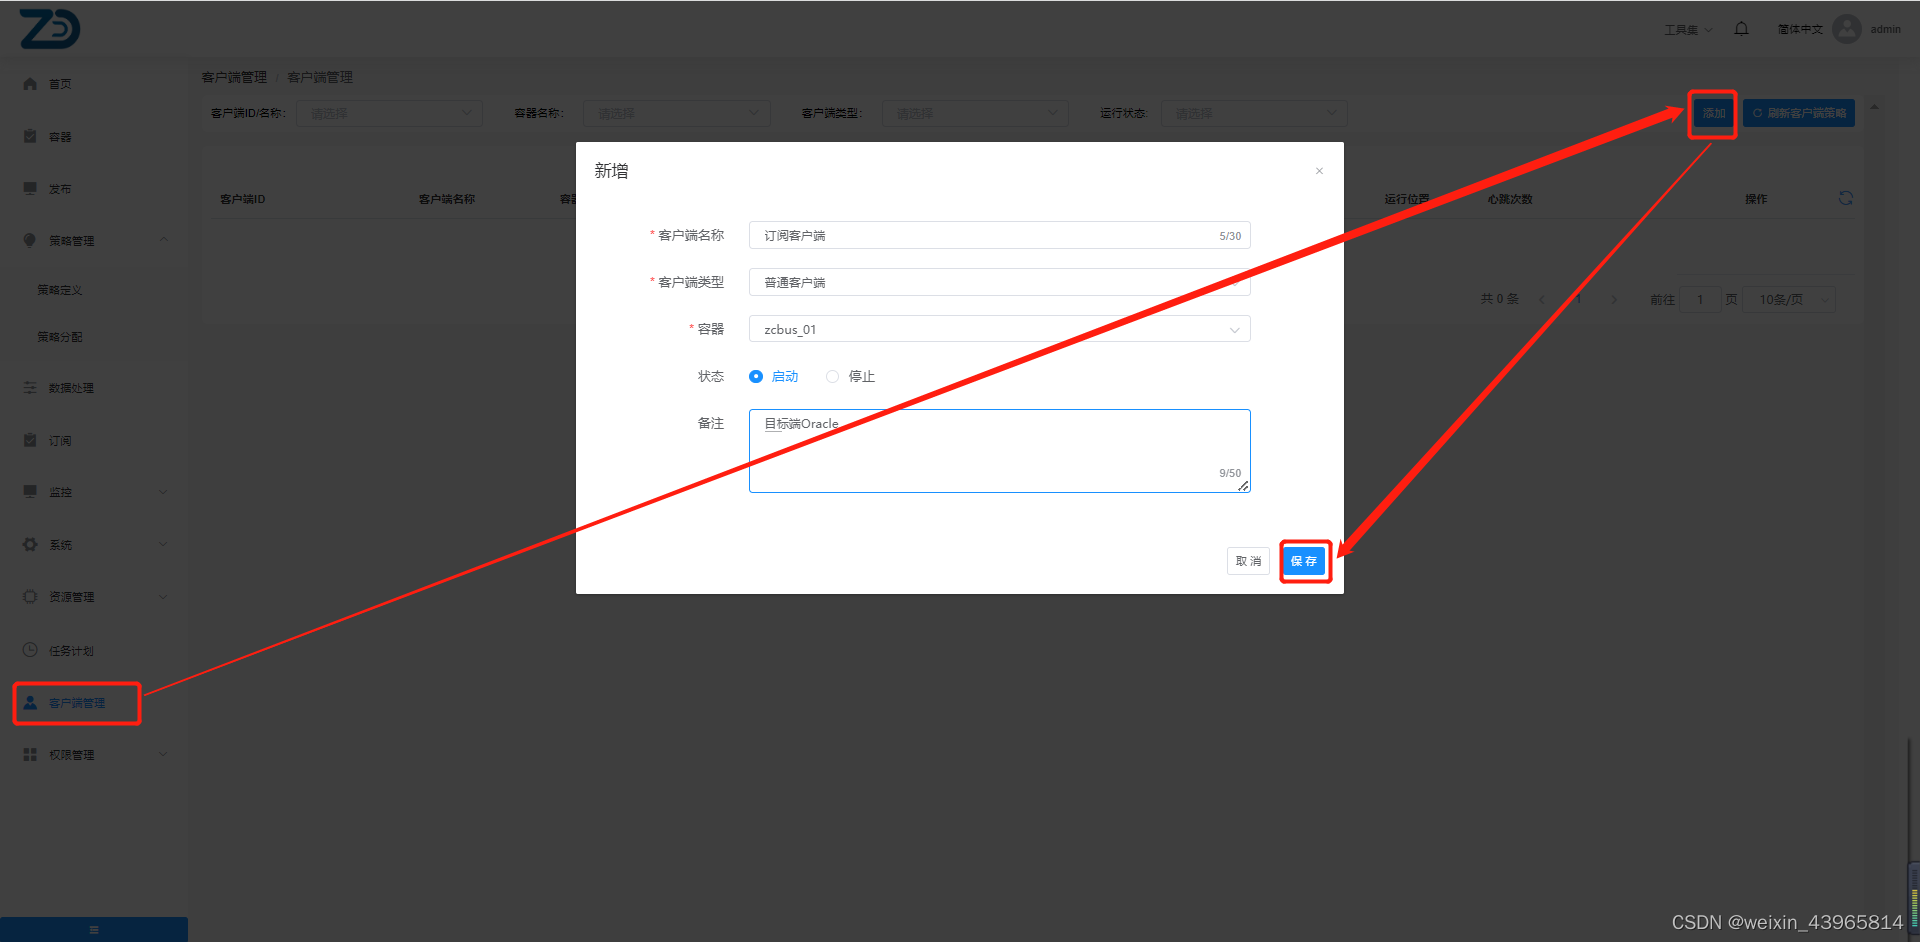Viewport: 1920px width, 942px height.
Task: Click the lightbulb icon beside 策略管理
Action: [30, 240]
